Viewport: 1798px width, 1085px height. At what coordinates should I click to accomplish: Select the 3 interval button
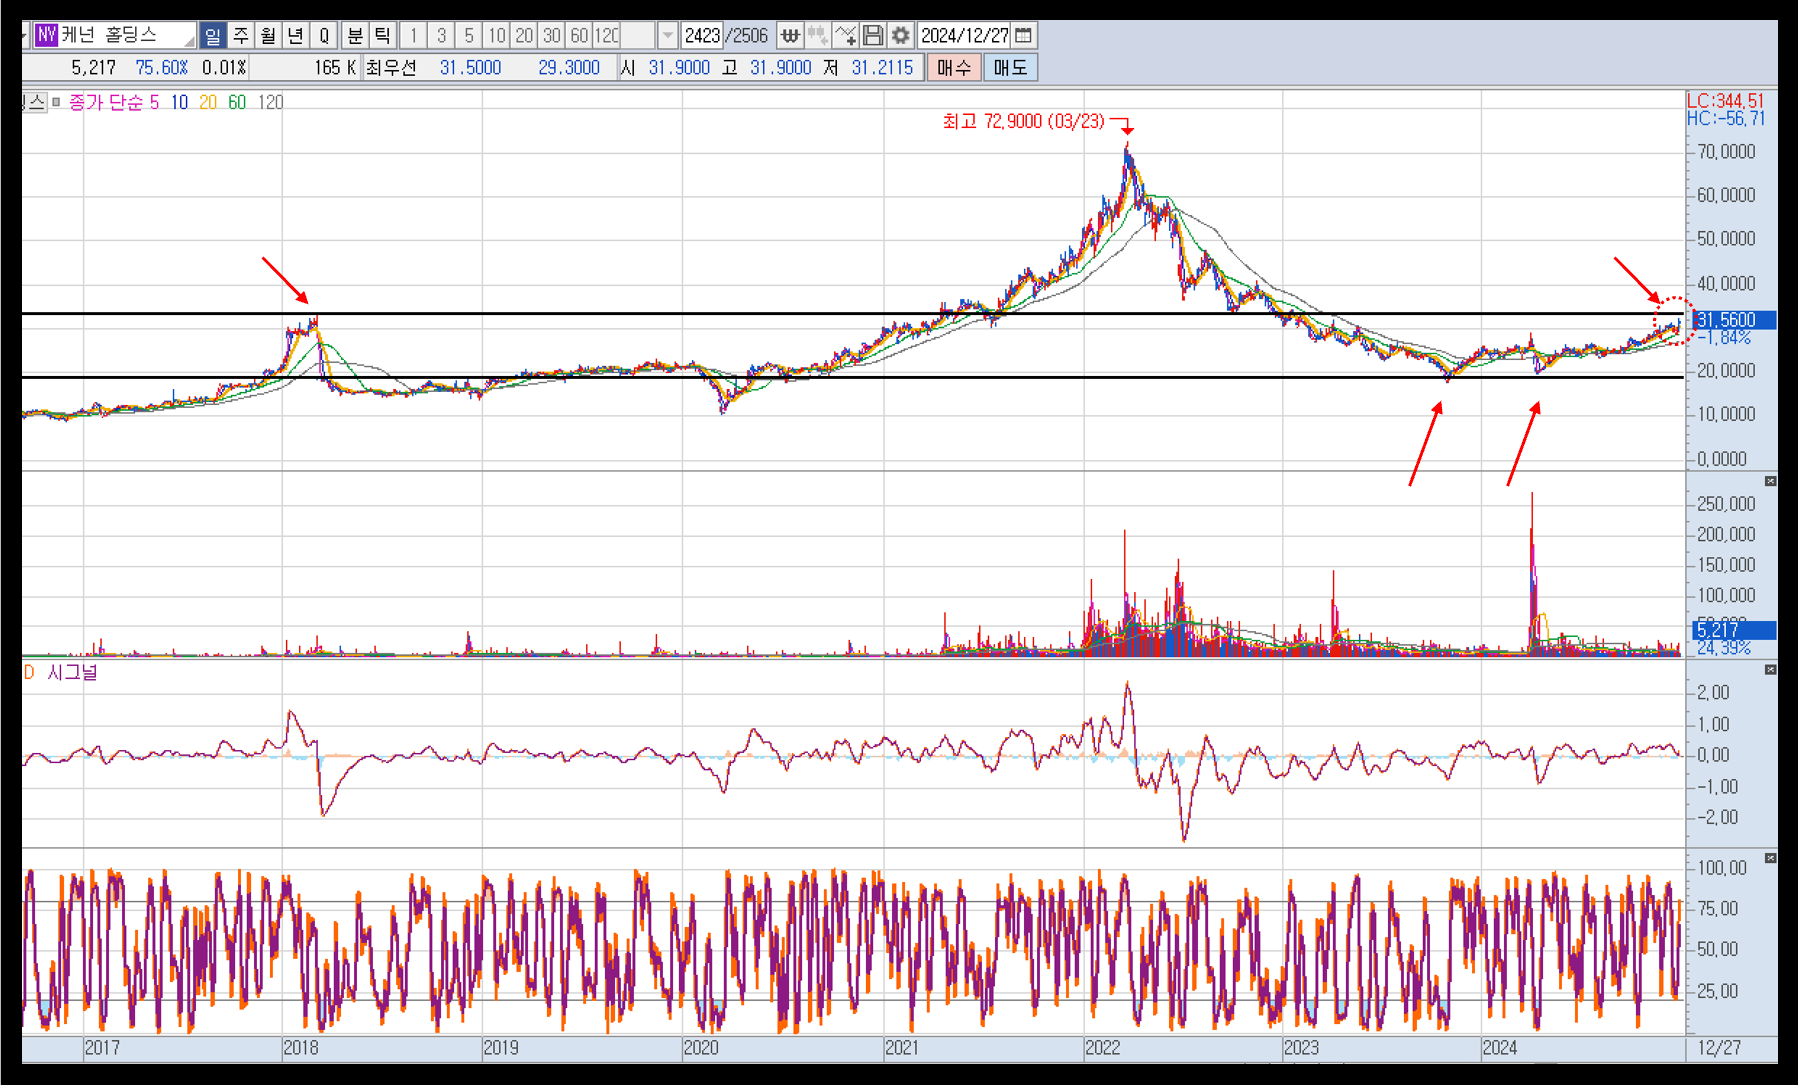(x=441, y=36)
